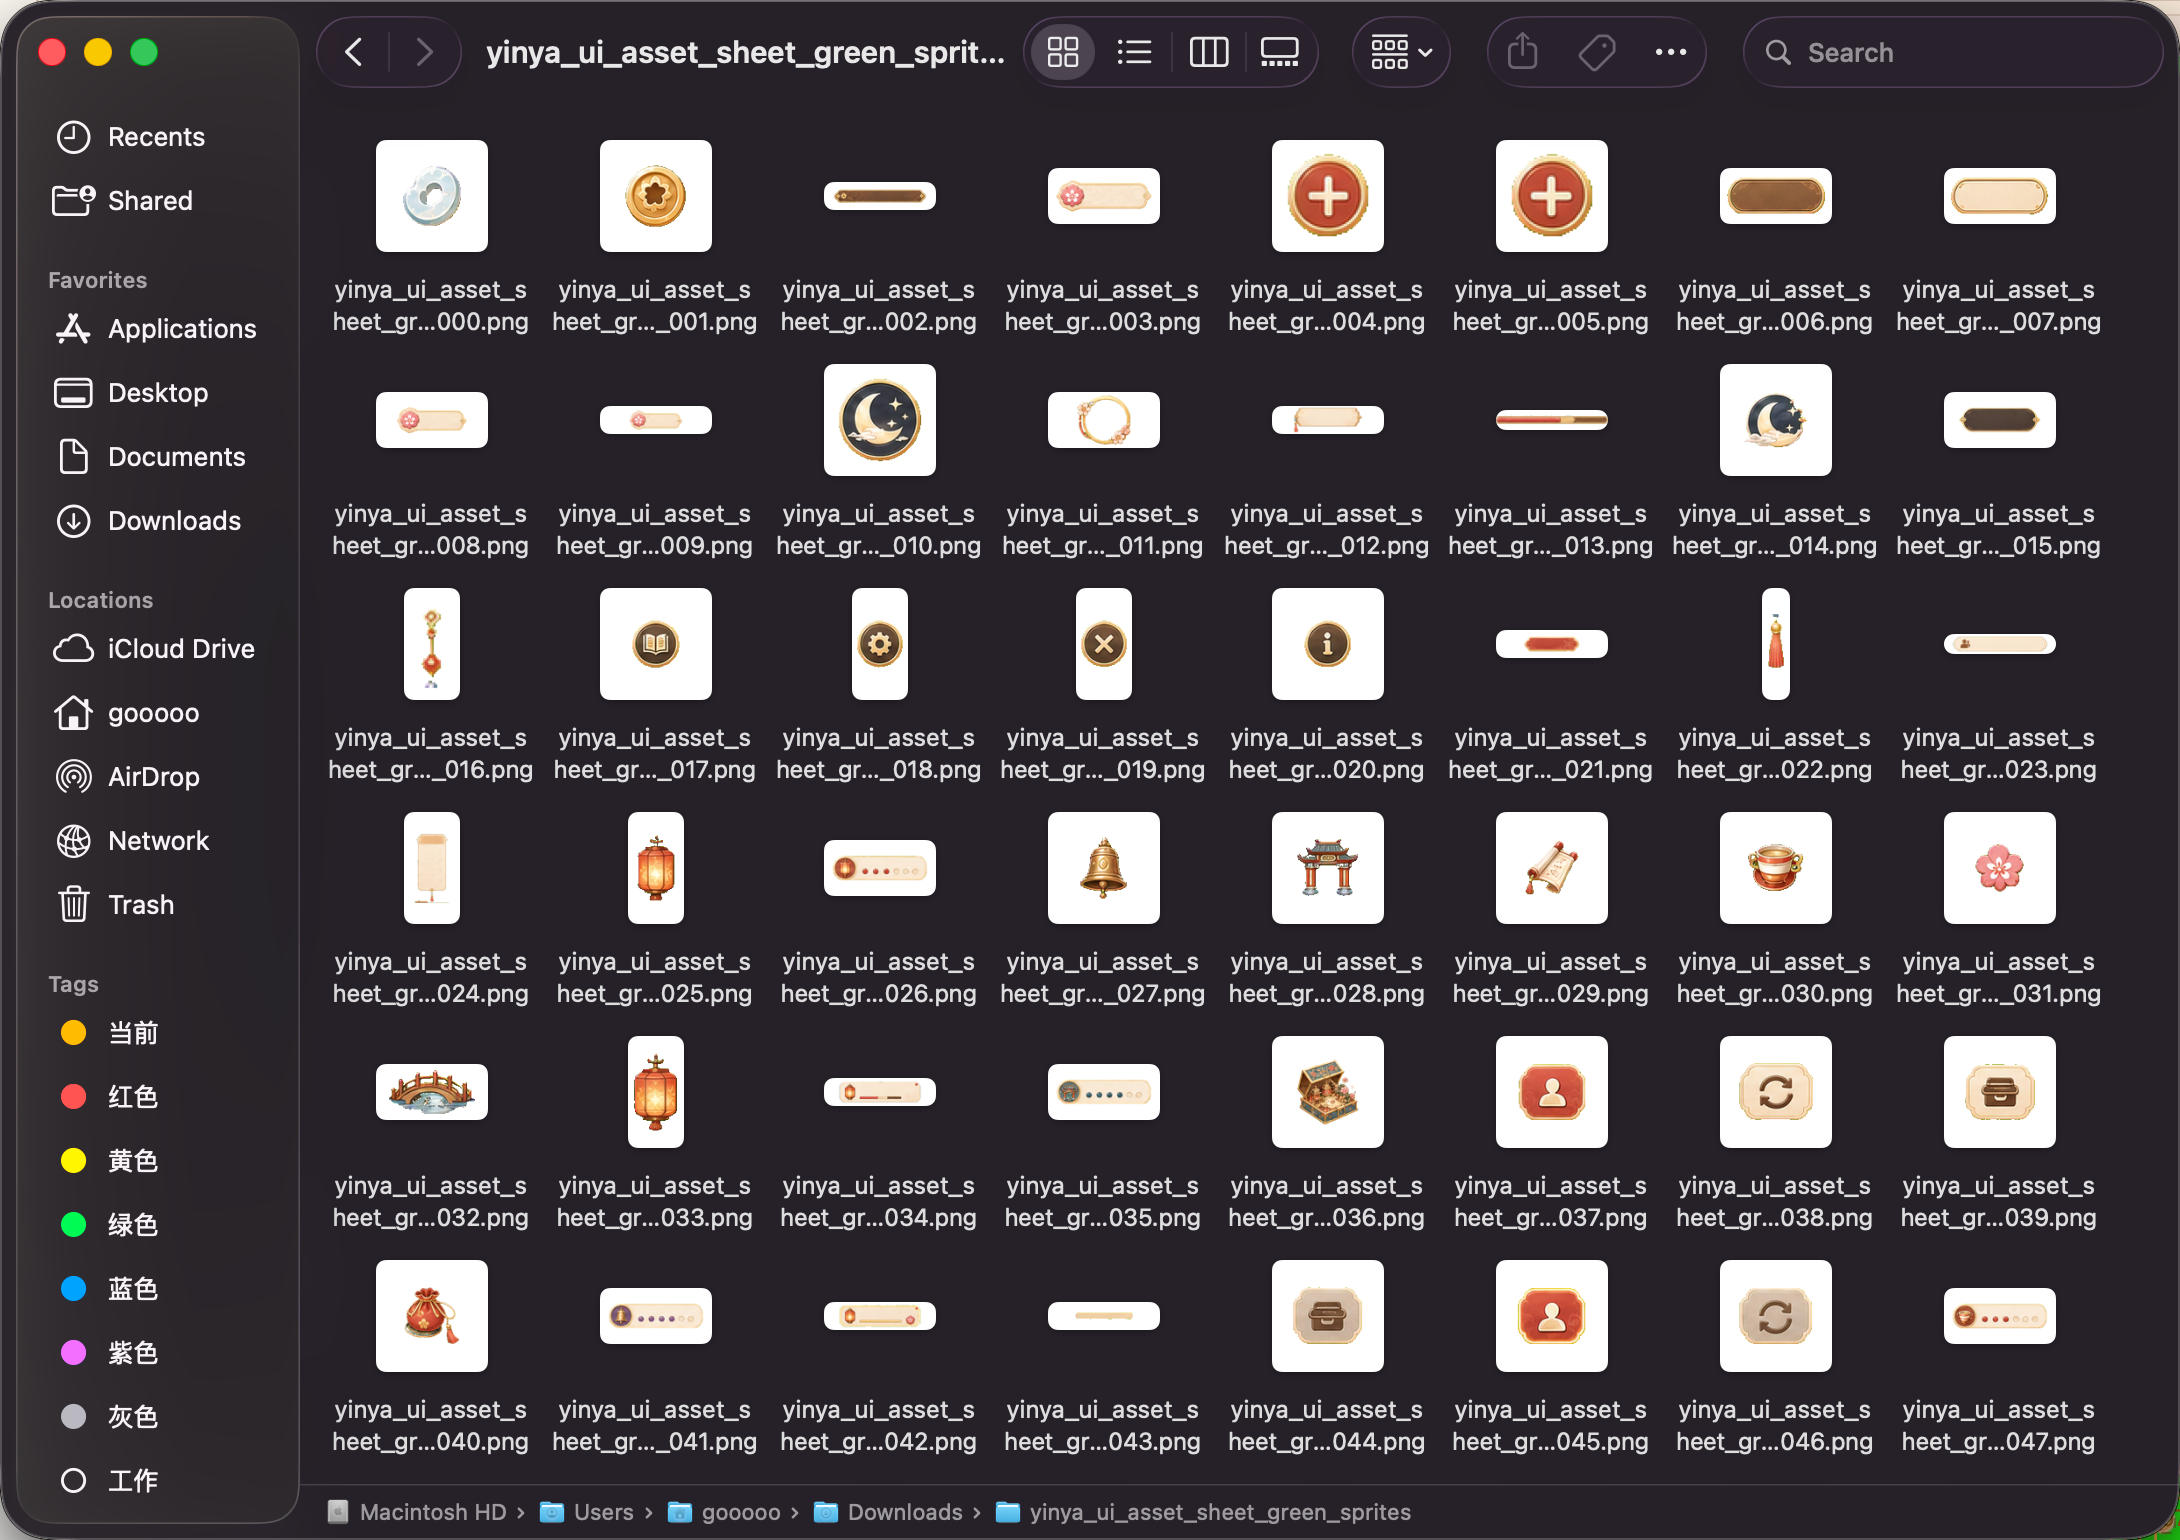Select the crescent moon badge thumbnail 010.png

[880, 420]
